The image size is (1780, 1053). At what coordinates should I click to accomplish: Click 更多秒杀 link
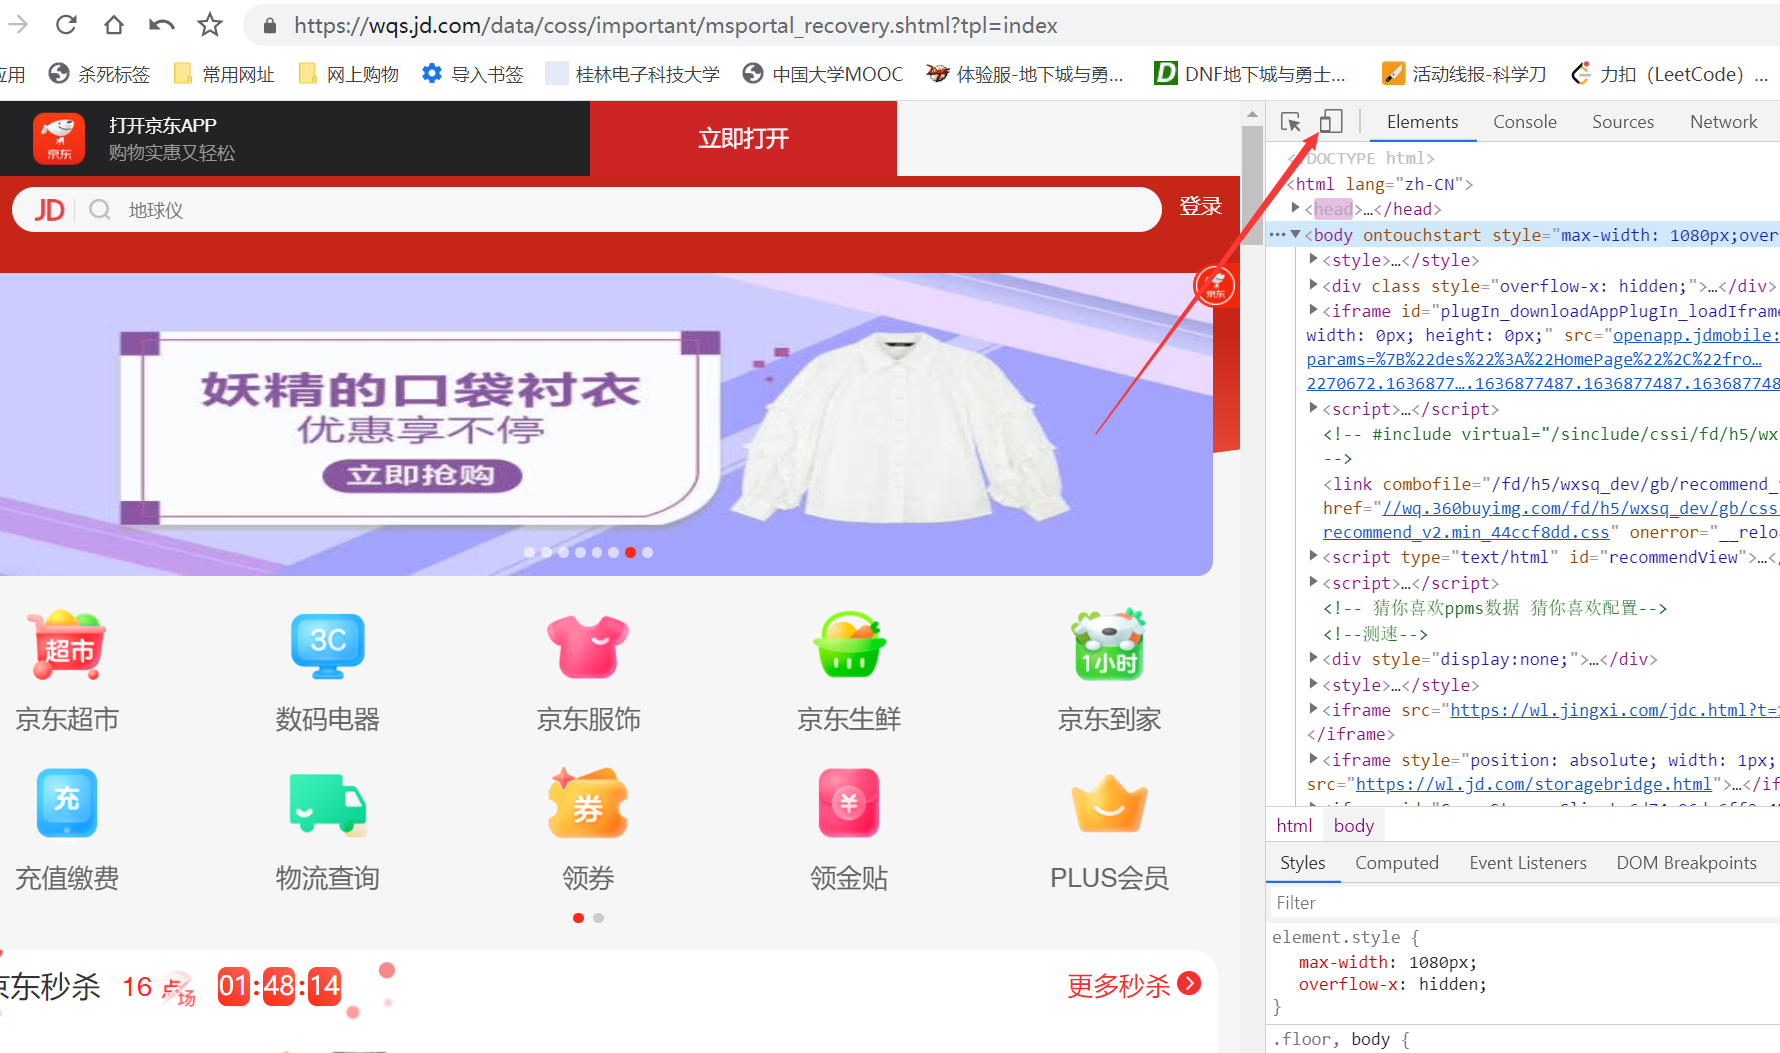tap(1133, 985)
